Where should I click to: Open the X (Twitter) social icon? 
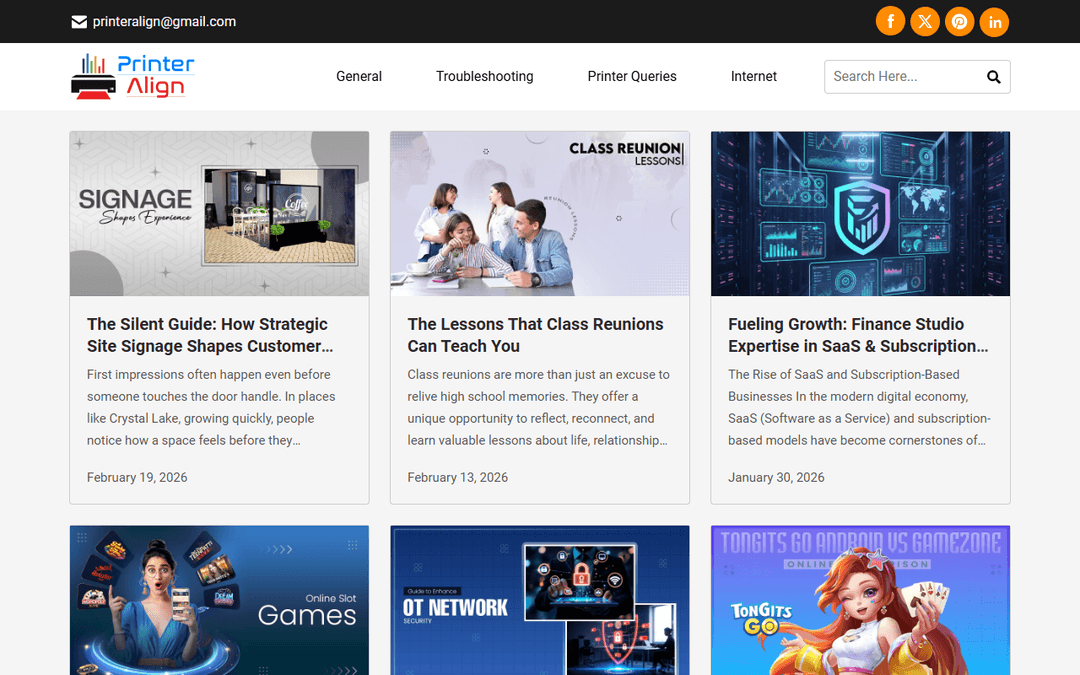click(924, 21)
